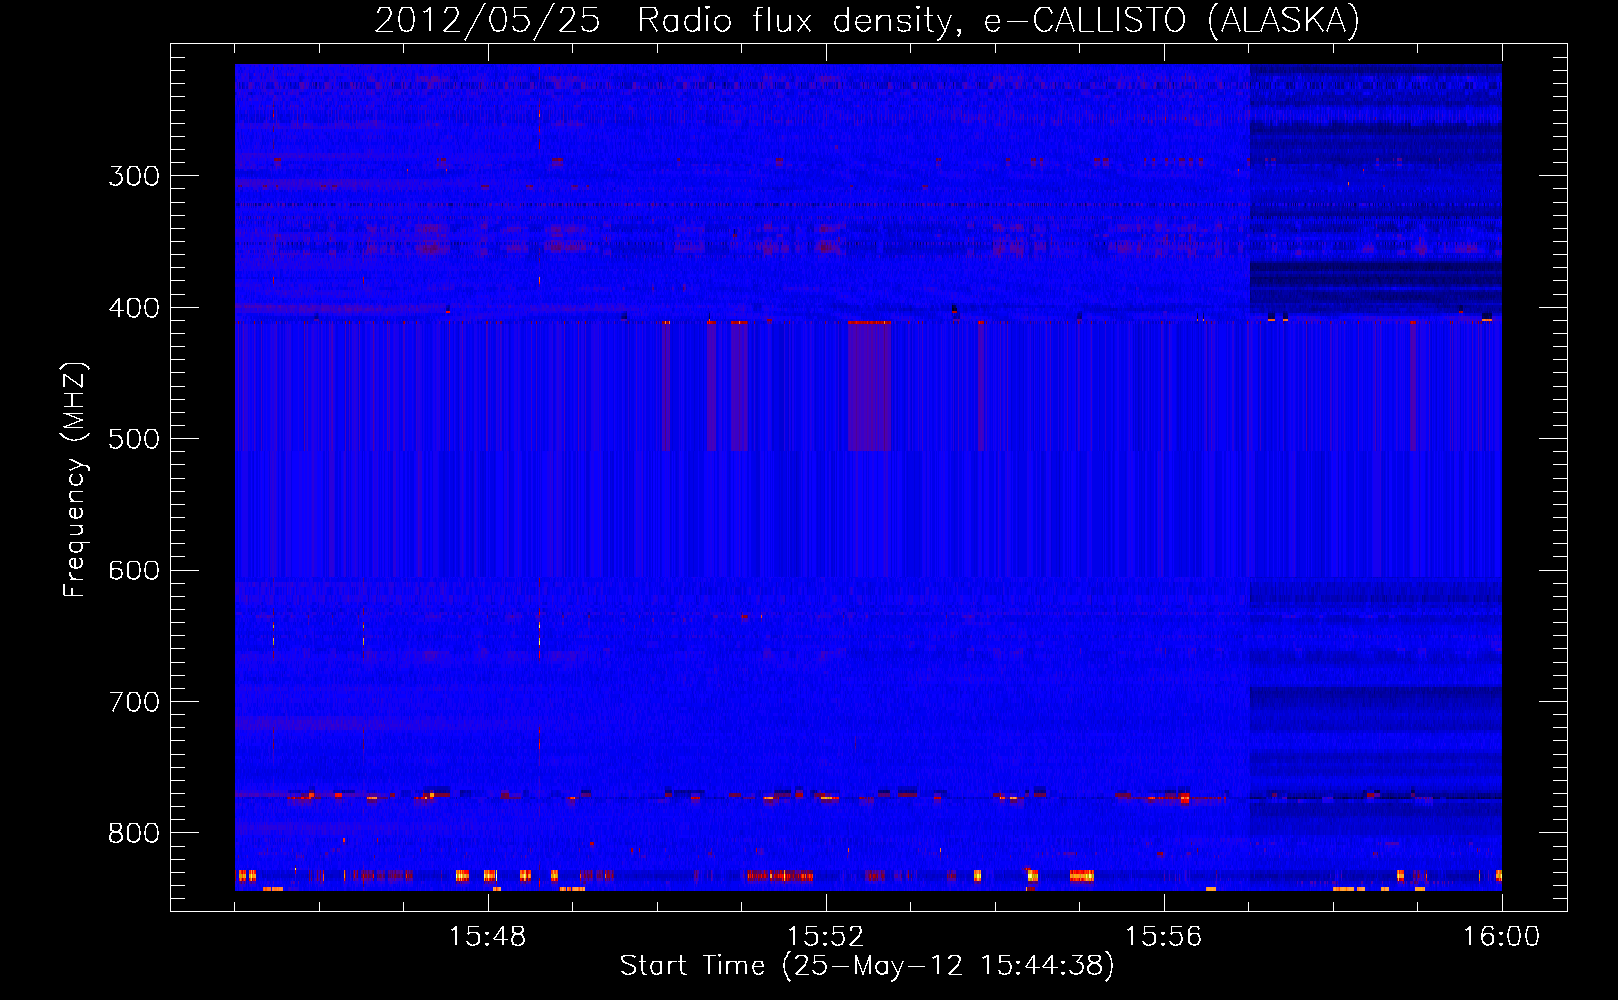This screenshot has height=1000, width=1618.
Task: Click the 400 frequency tick label
Action: [x=134, y=308]
